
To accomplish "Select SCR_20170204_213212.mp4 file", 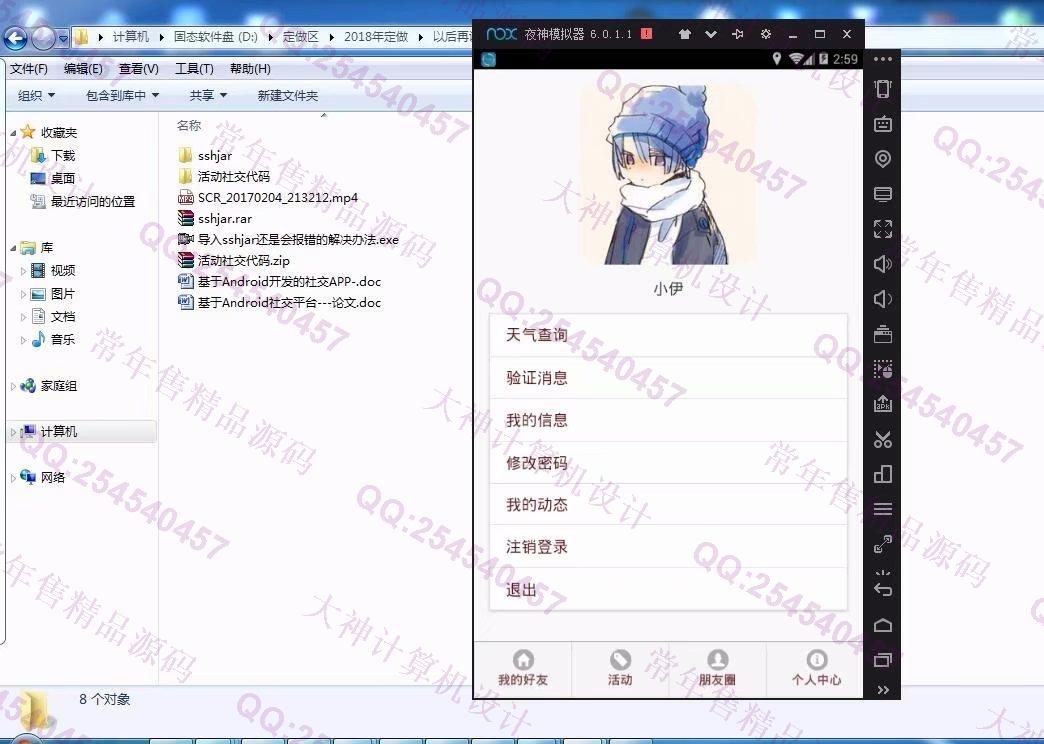I will coord(268,198).
